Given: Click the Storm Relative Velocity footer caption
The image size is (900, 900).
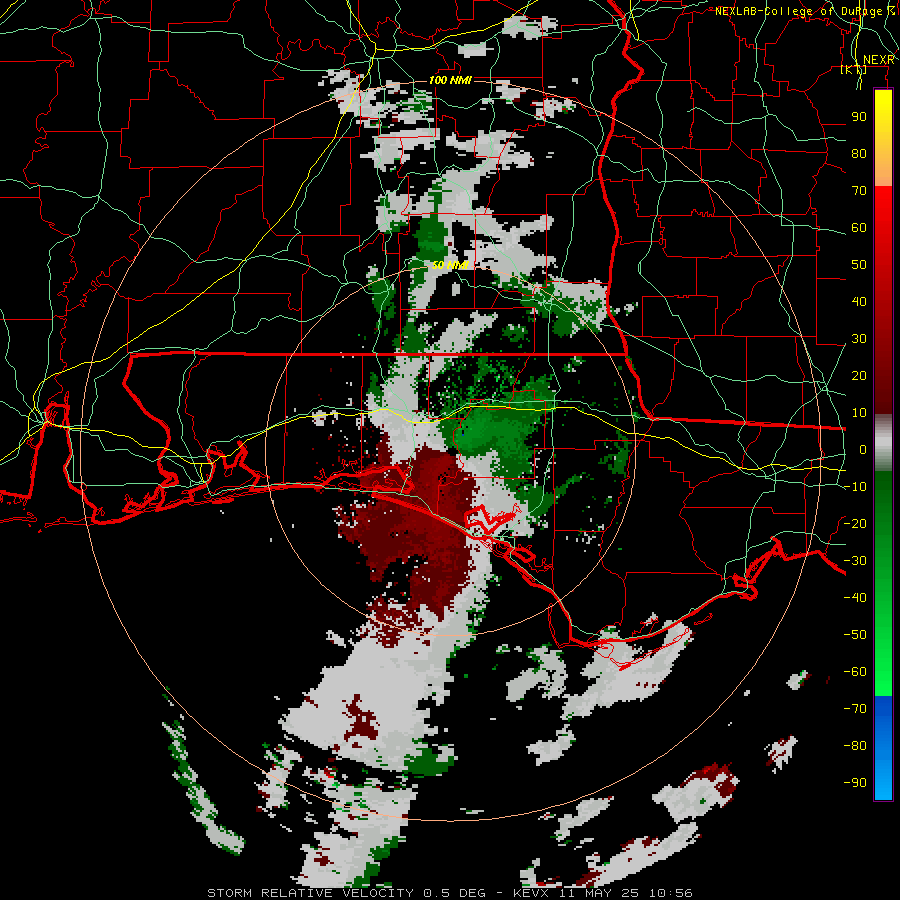Looking at the screenshot, I should click(x=449, y=893).
